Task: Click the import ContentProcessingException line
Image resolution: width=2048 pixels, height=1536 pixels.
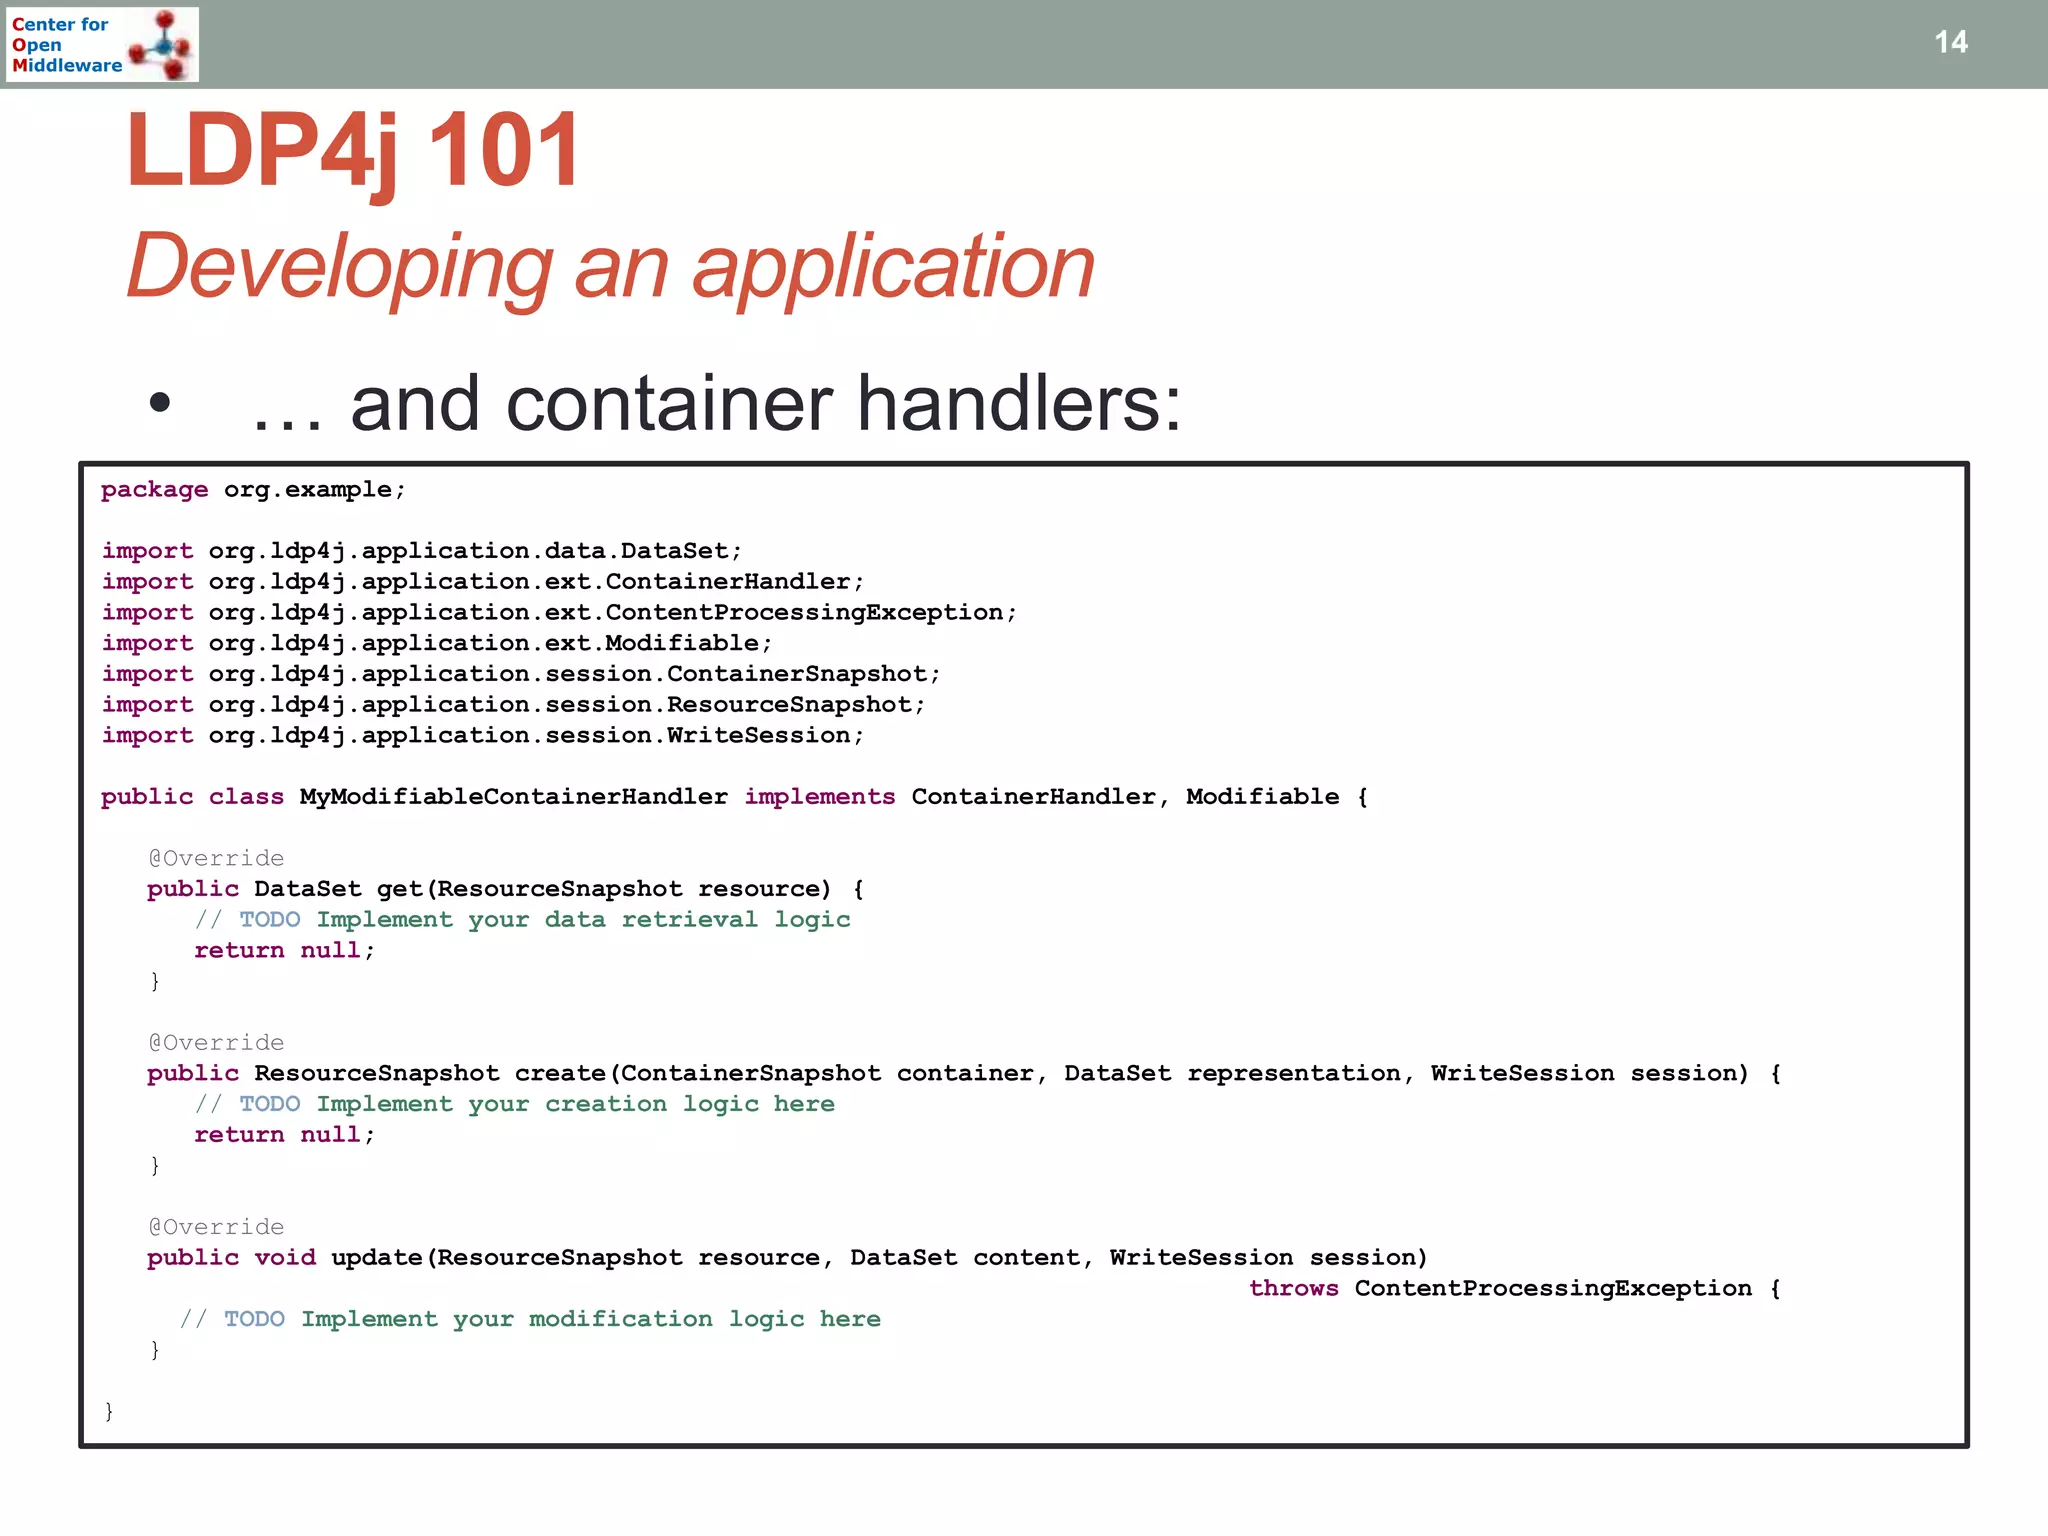Action: click(x=559, y=613)
